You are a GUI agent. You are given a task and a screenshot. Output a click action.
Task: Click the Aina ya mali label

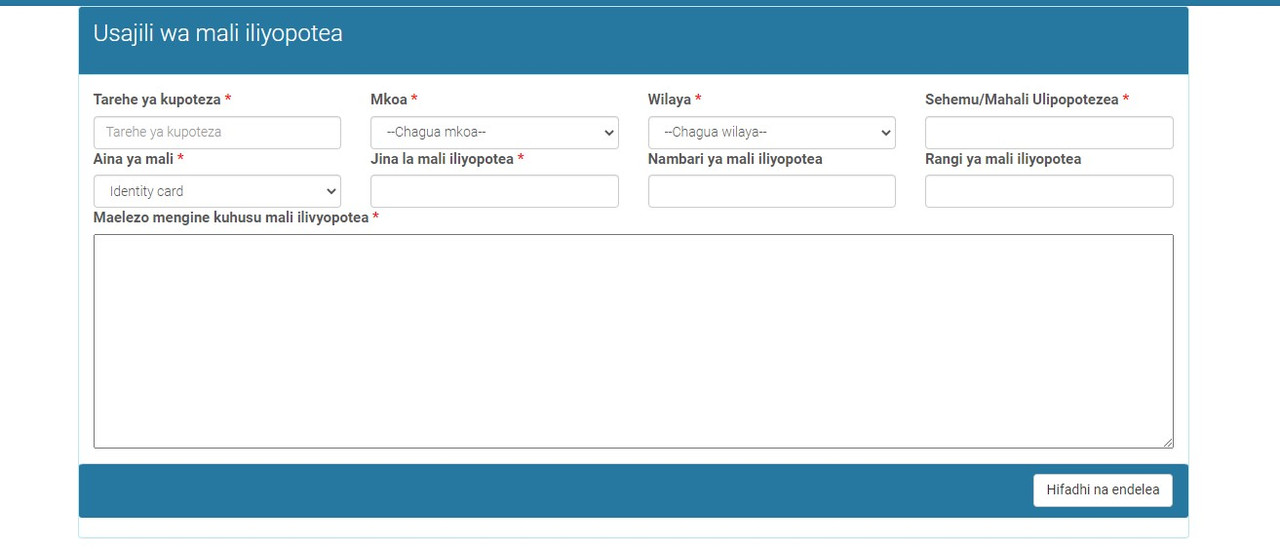(133, 159)
